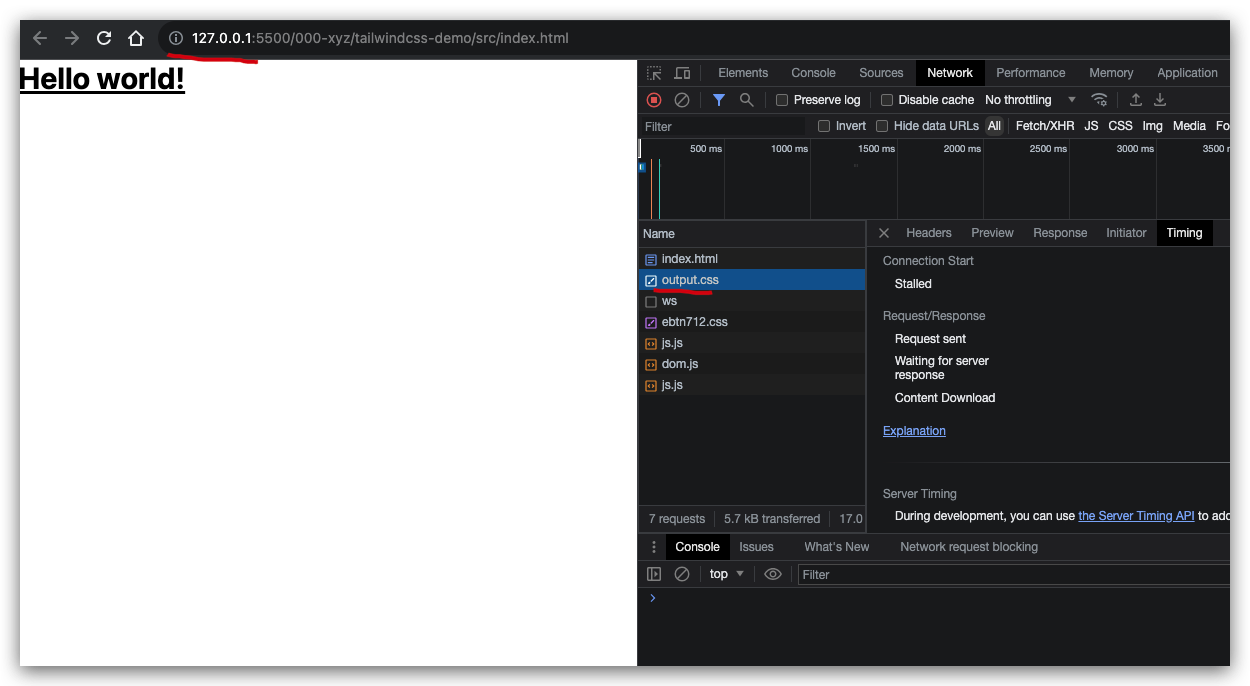Screen dimensions: 1250x686
Task: Reload the page with the refresh icon
Action: pyautogui.click(x=104, y=38)
